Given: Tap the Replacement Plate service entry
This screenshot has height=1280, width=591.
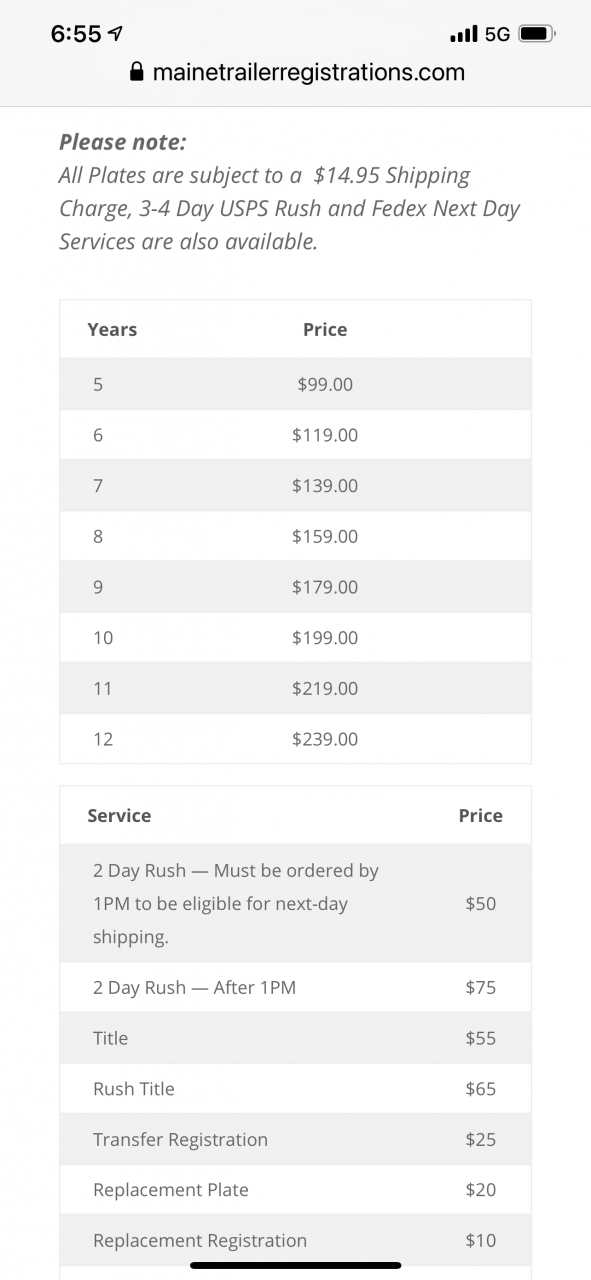Looking at the screenshot, I should tap(295, 1190).
